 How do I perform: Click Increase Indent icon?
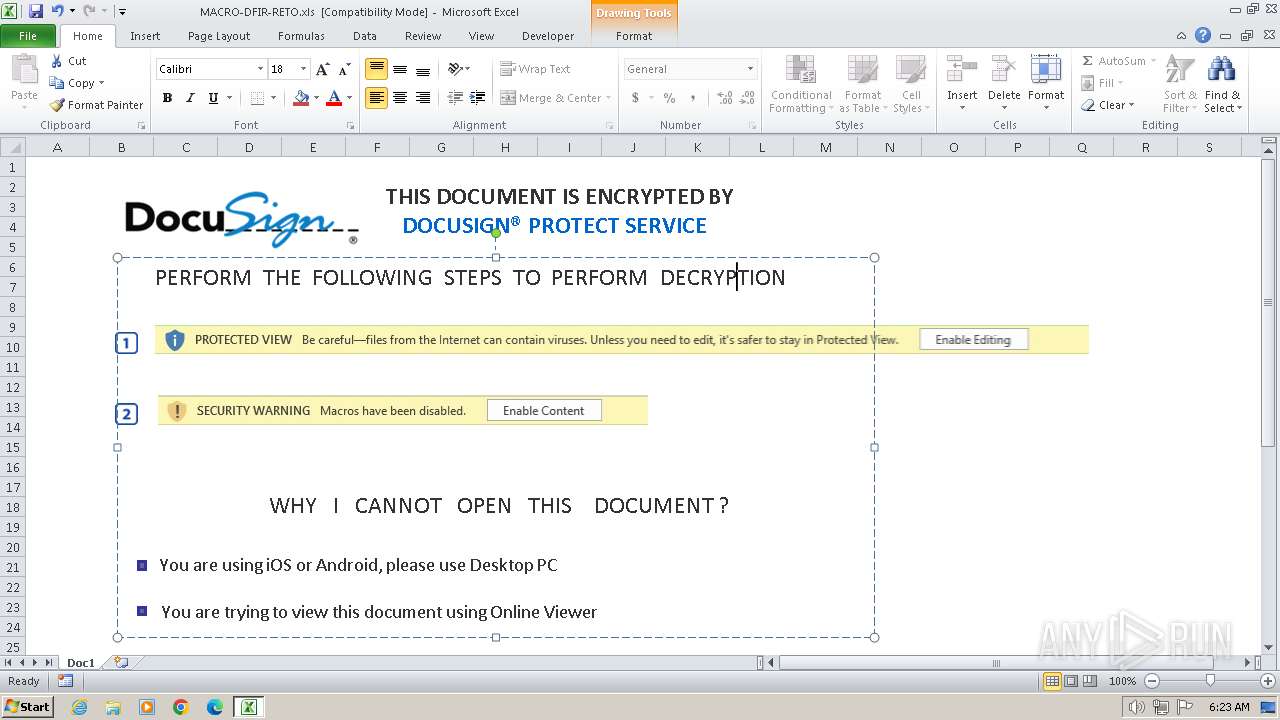pyautogui.click(x=478, y=98)
